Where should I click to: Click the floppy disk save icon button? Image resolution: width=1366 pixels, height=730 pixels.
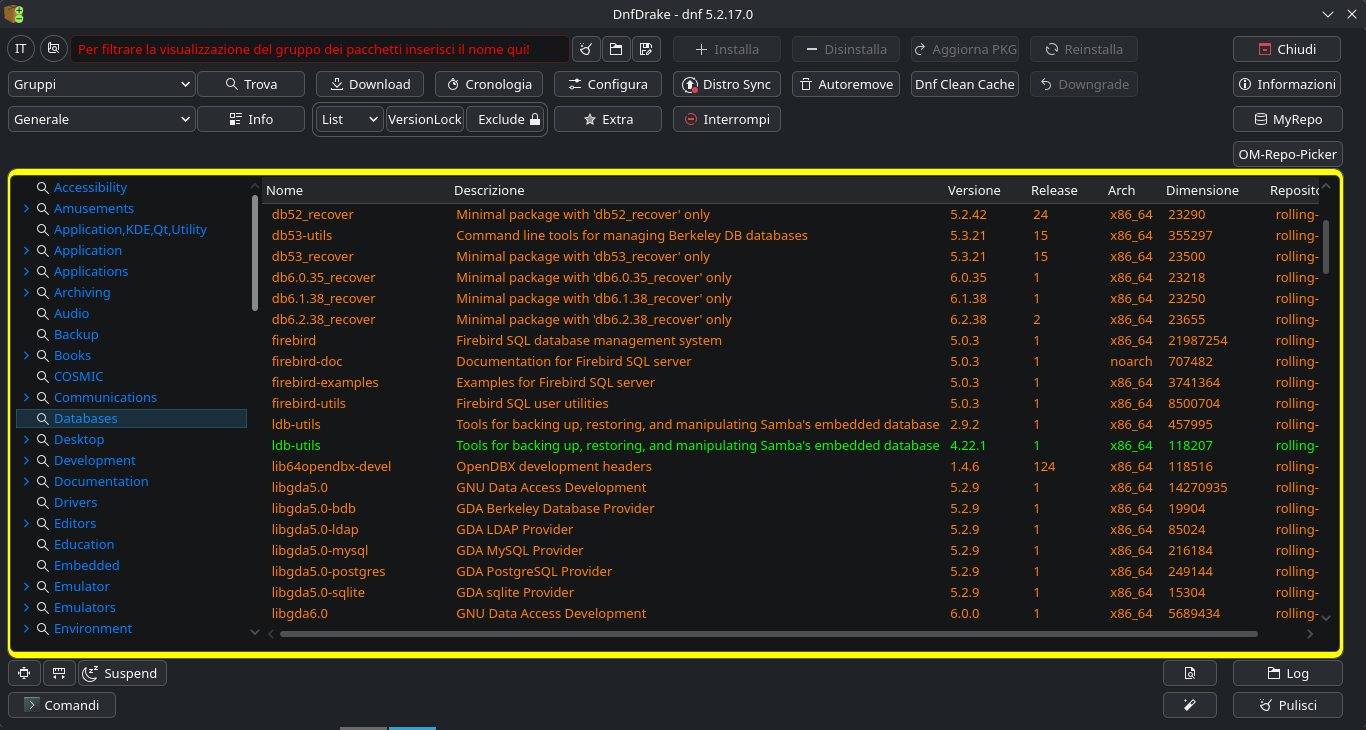point(646,49)
